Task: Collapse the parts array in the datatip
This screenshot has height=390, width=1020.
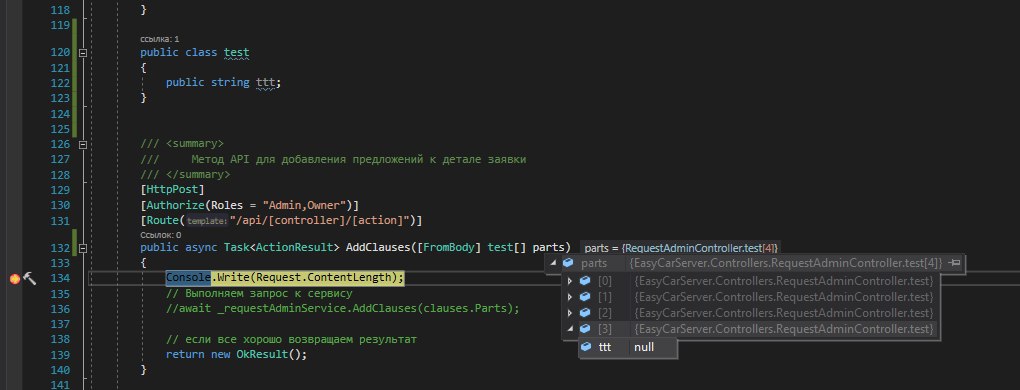Action: pyautogui.click(x=554, y=263)
